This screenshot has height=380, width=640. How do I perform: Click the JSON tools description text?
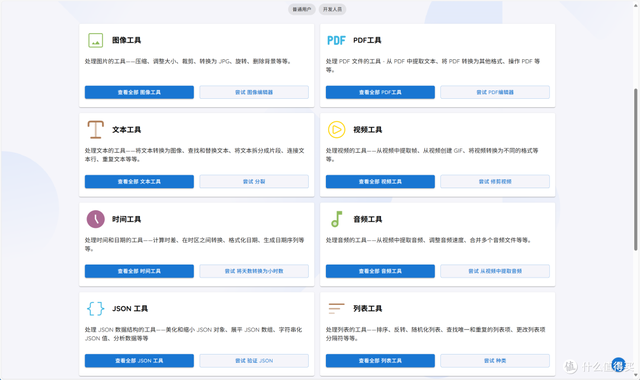[193, 333]
